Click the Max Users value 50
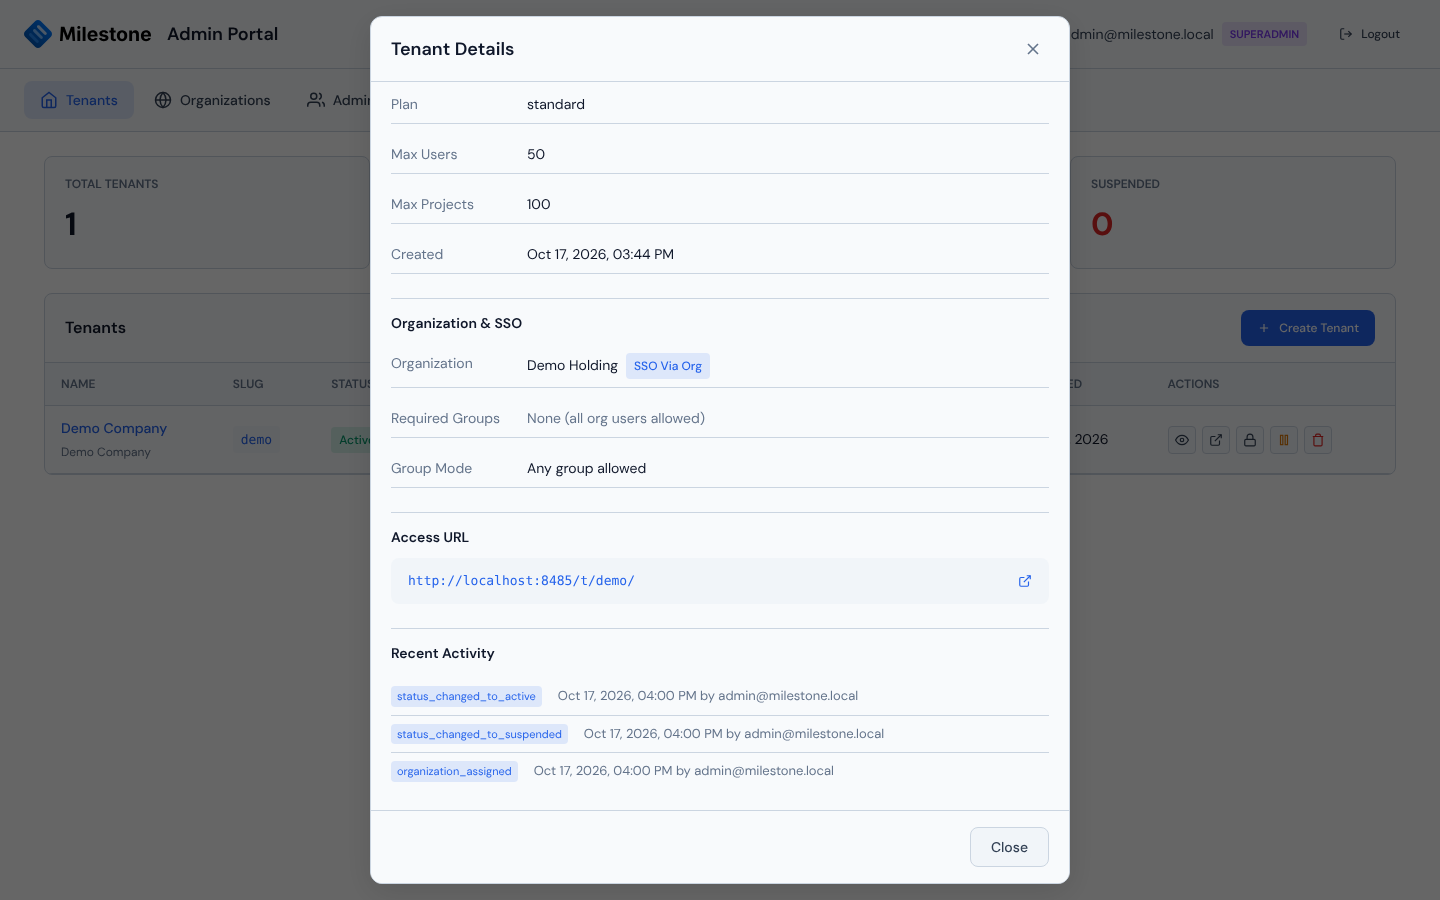1440x900 pixels. click(x=536, y=154)
